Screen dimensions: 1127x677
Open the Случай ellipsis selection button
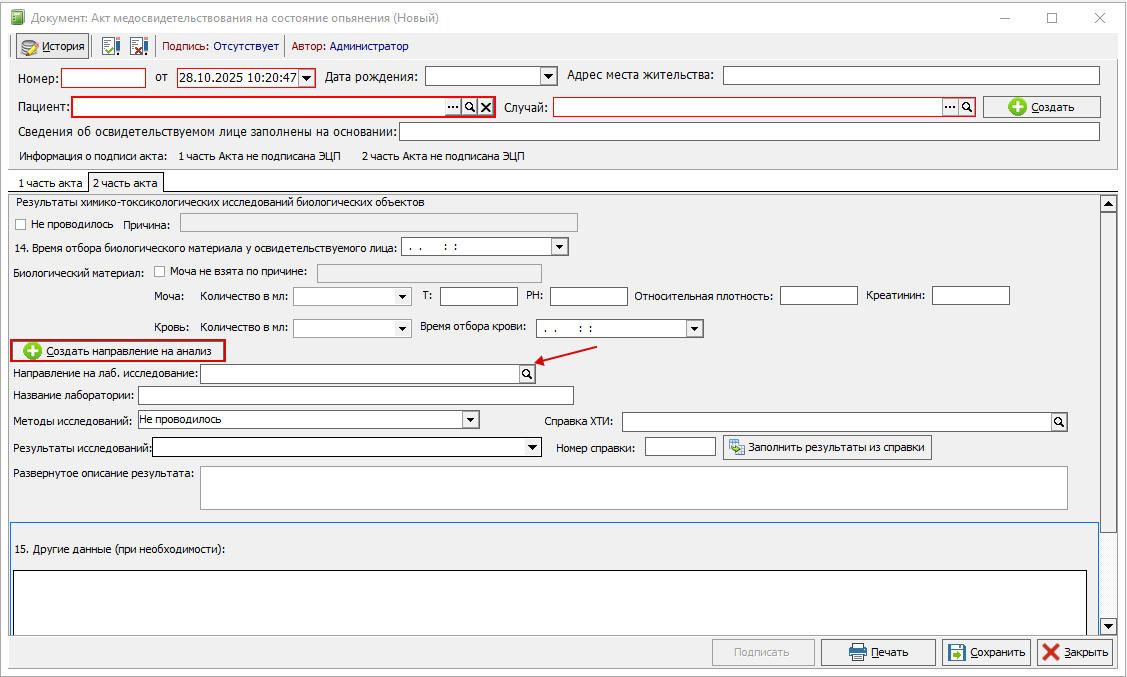click(x=949, y=107)
